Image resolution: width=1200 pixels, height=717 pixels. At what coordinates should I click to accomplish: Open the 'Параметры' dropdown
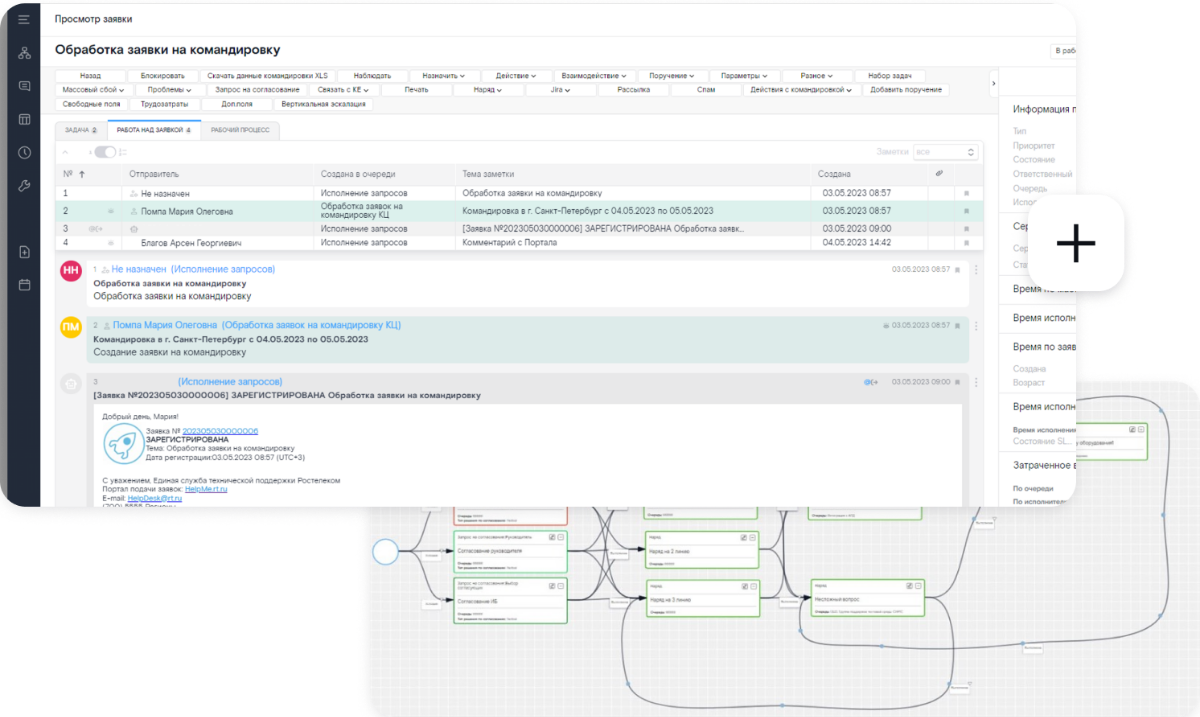click(744, 76)
